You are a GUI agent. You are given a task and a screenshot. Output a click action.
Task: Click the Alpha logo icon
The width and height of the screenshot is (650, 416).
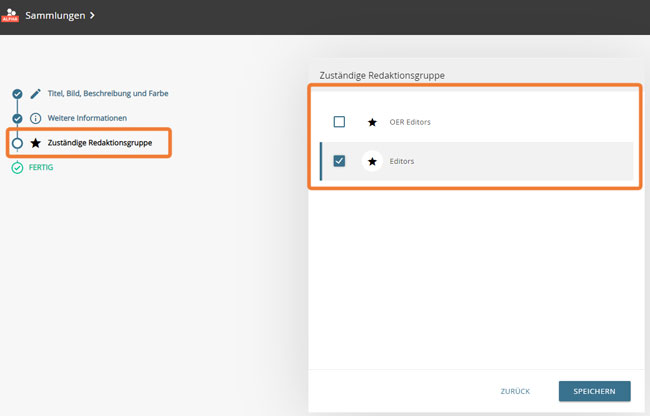pos(10,15)
